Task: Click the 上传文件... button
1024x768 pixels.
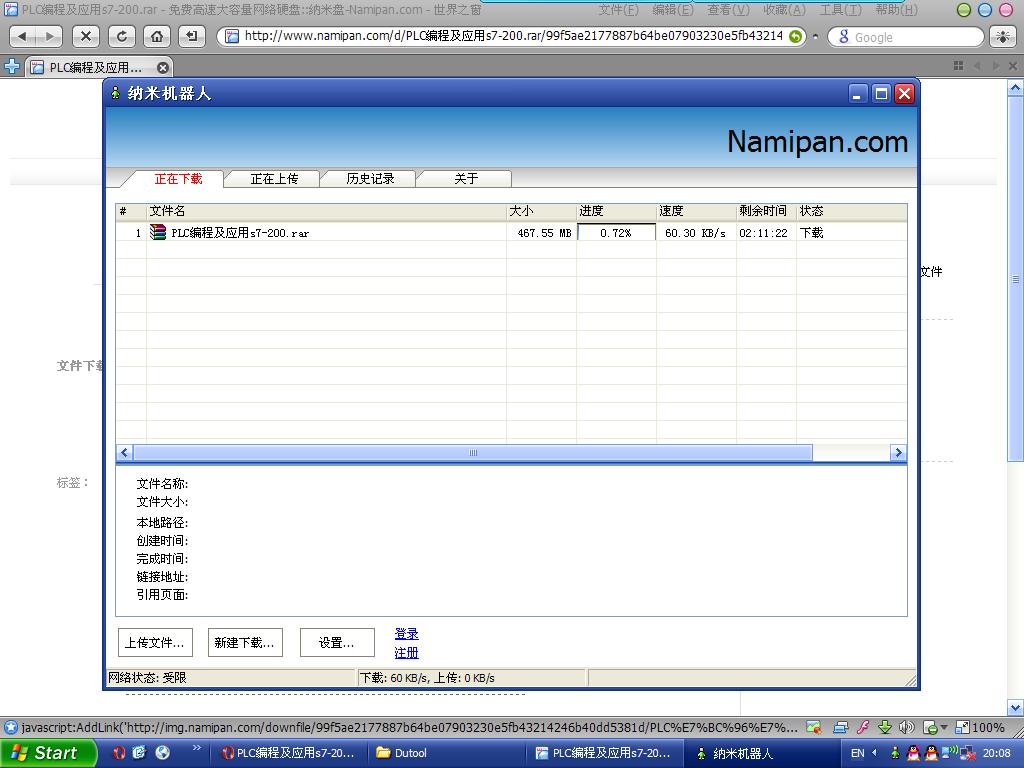Action: click(154, 643)
